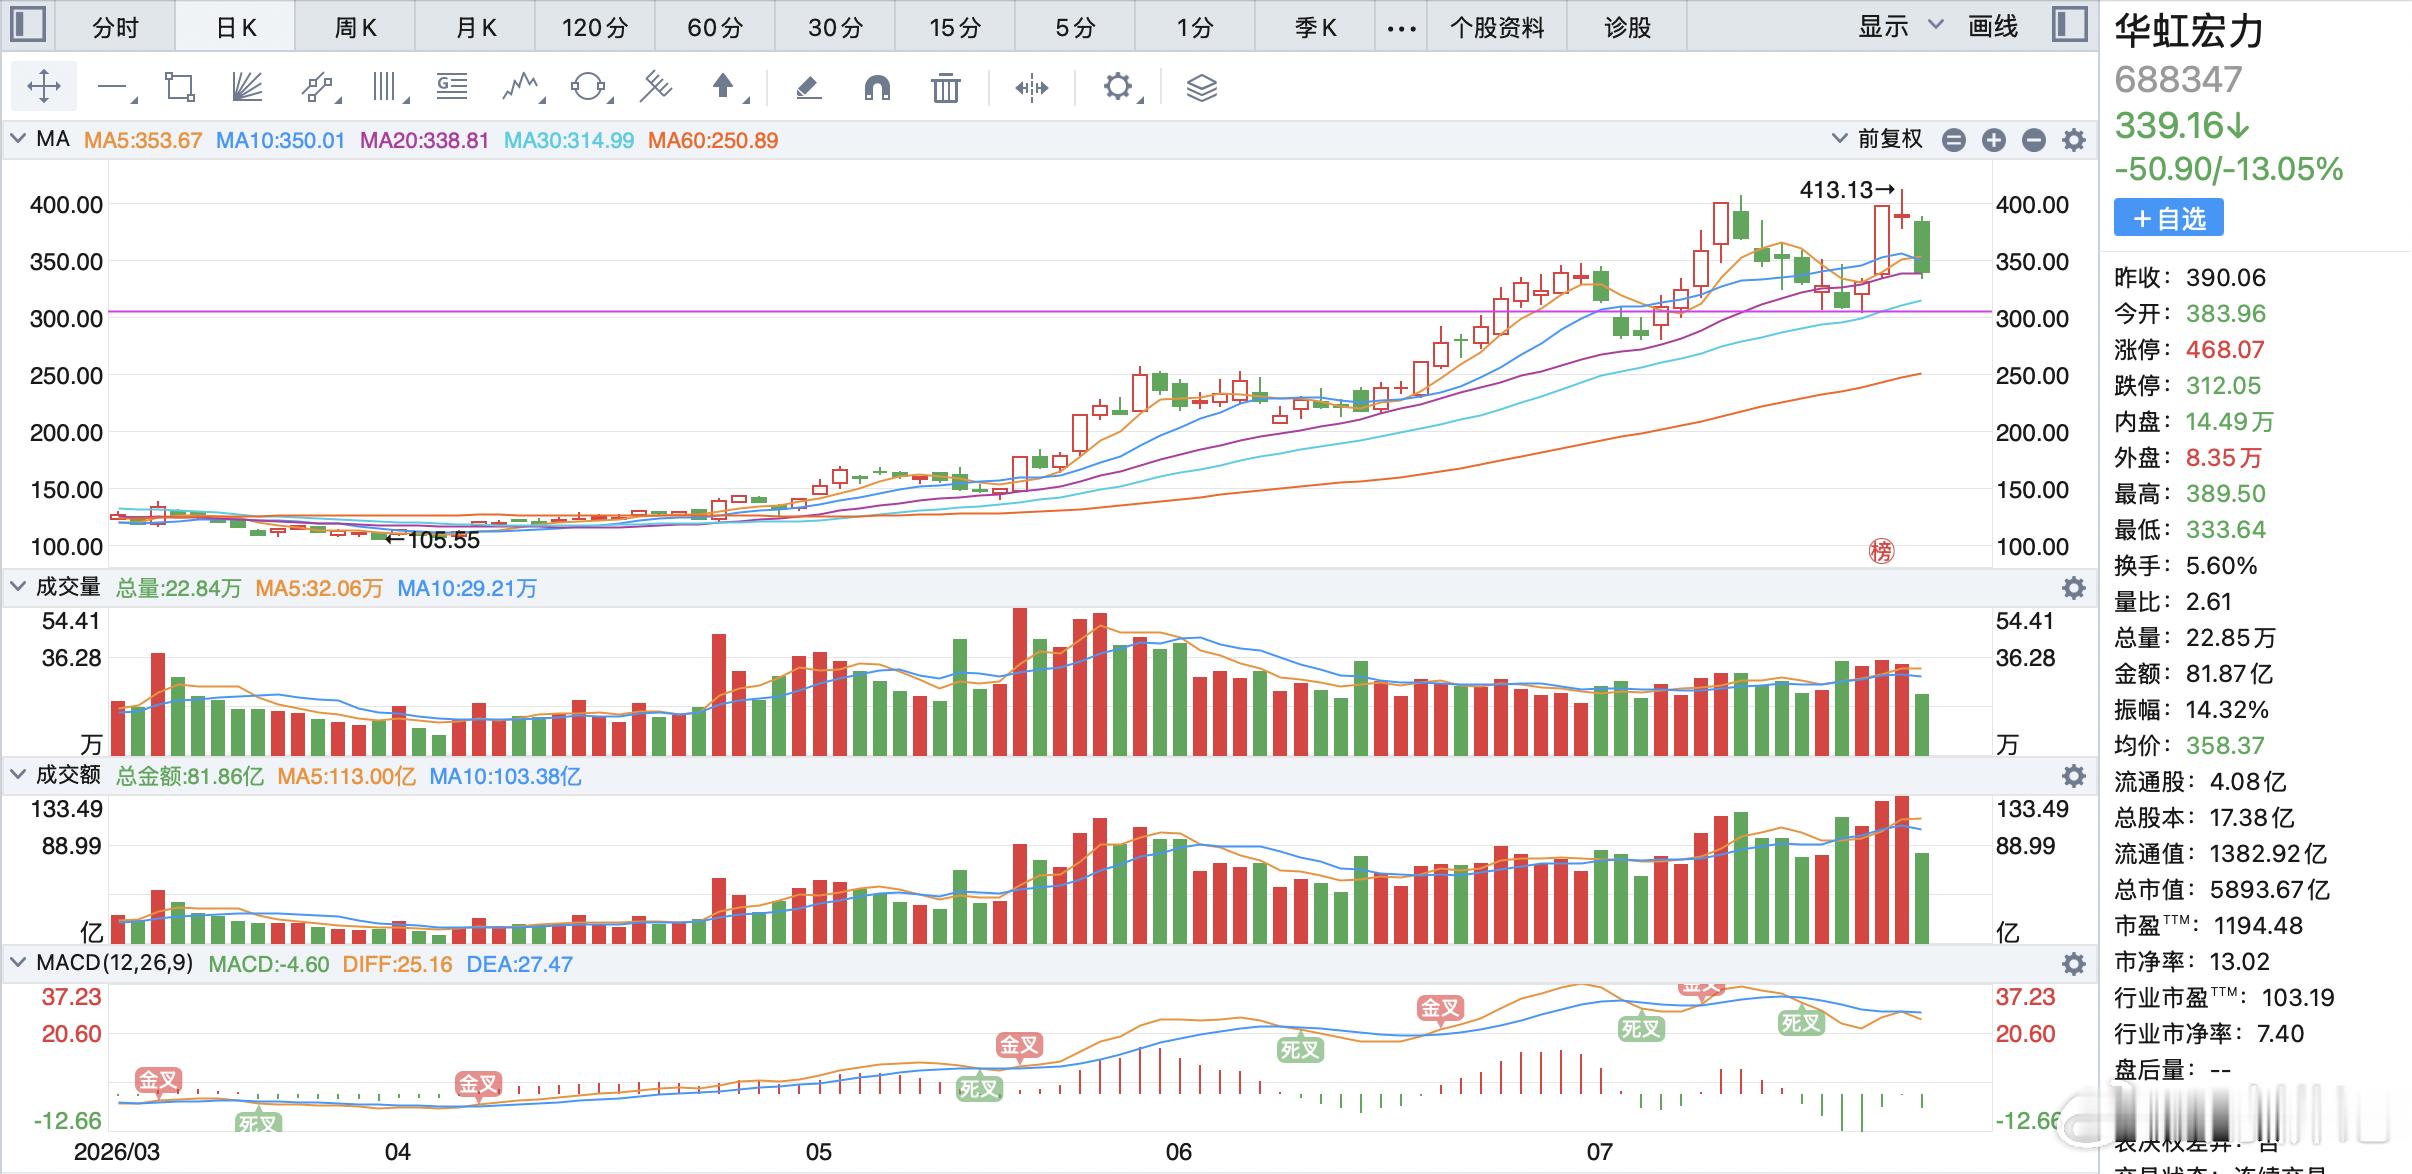Screen dimensions: 2412x1174
Task: Open 个股资料 page
Action: click(1497, 27)
